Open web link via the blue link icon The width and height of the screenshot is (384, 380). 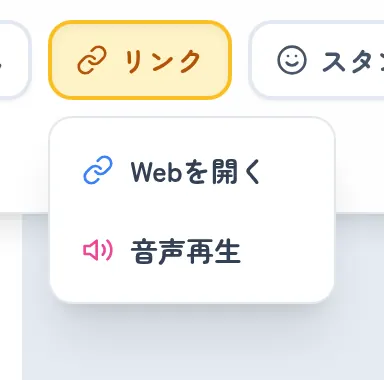coord(98,170)
